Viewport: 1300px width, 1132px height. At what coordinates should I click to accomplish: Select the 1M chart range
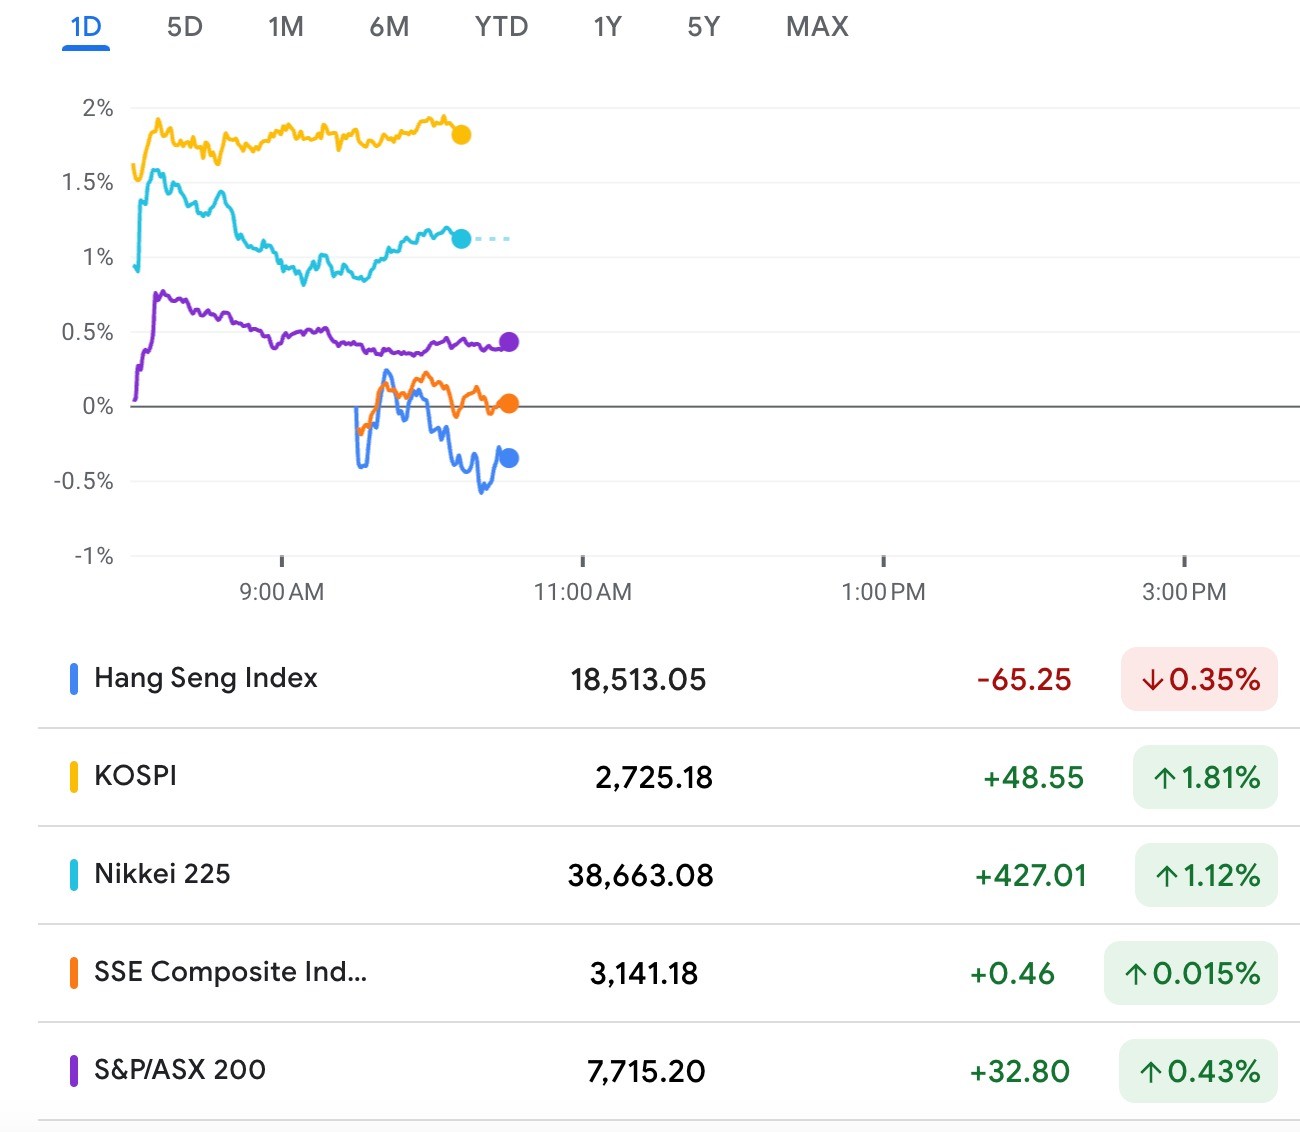[x=286, y=27]
